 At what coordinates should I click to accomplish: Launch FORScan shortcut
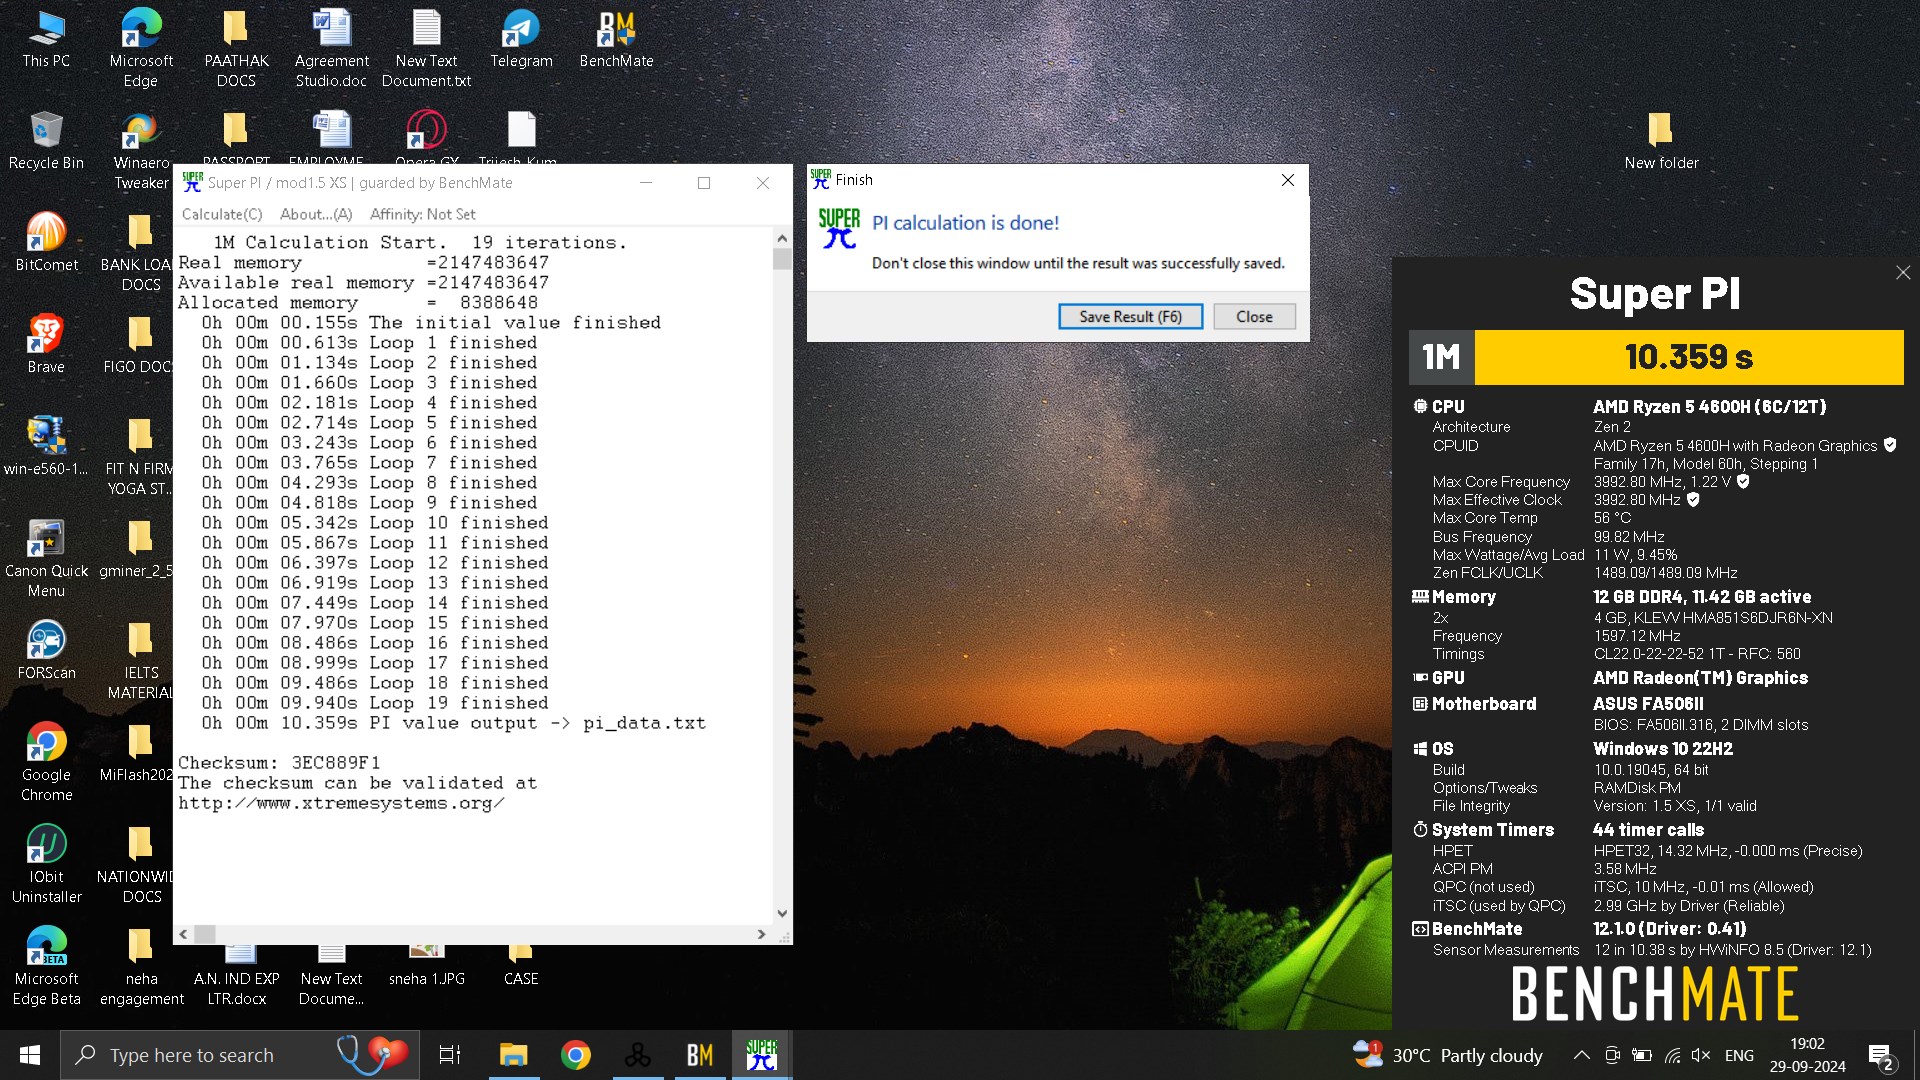pos(46,651)
